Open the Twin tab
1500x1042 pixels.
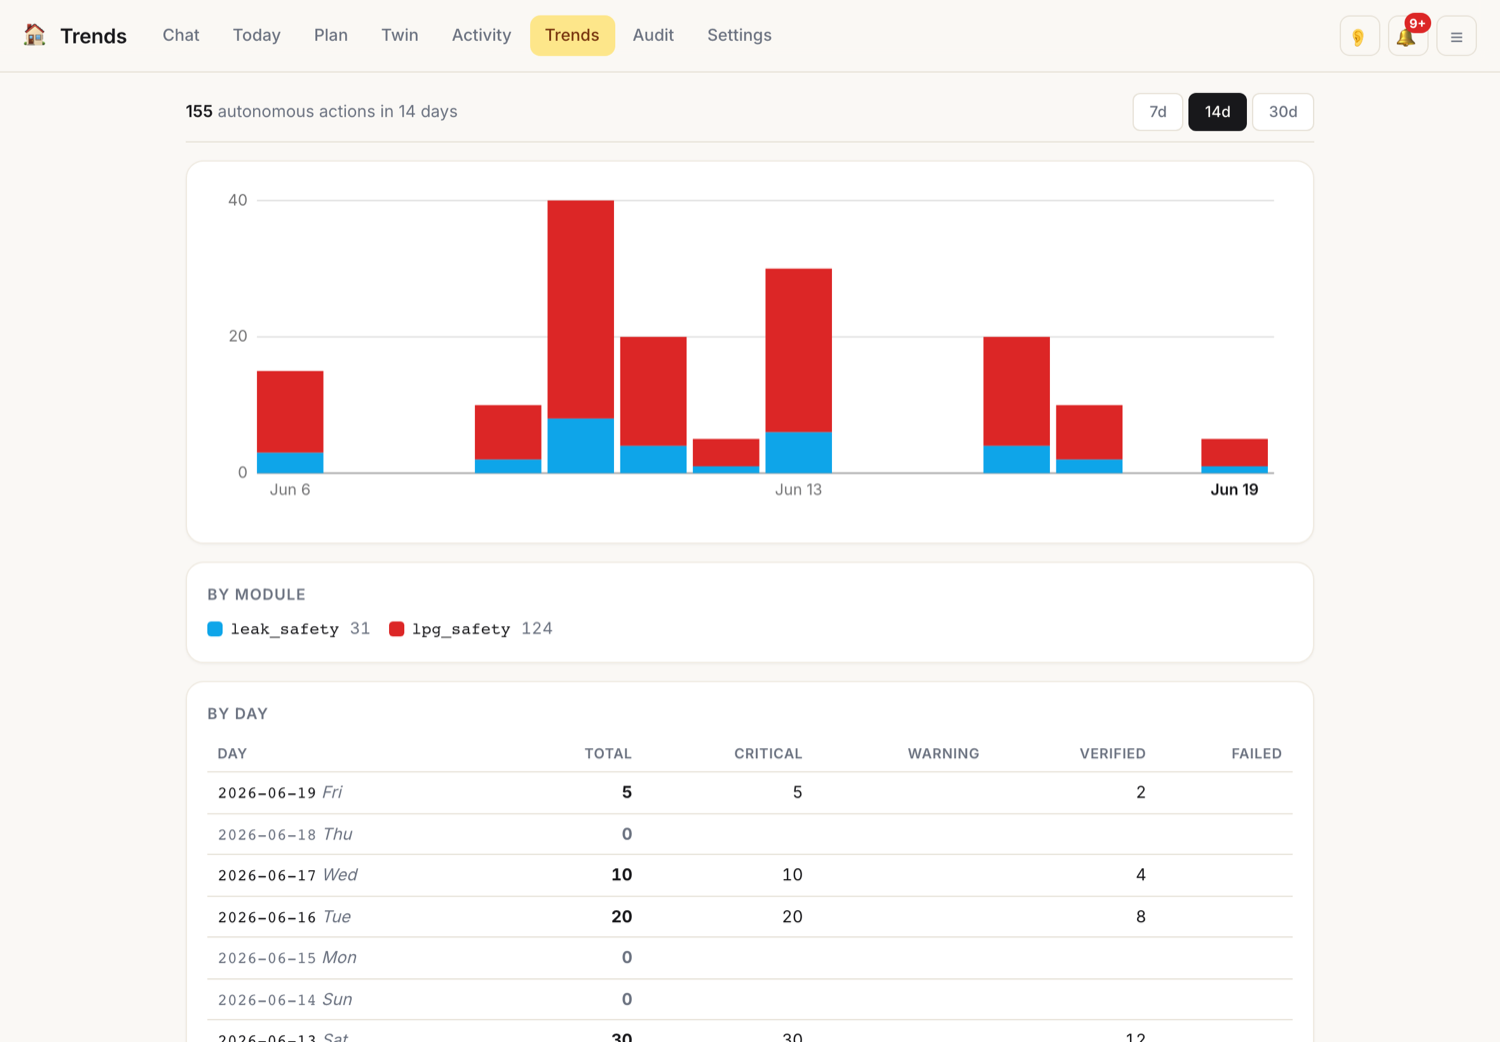point(400,35)
